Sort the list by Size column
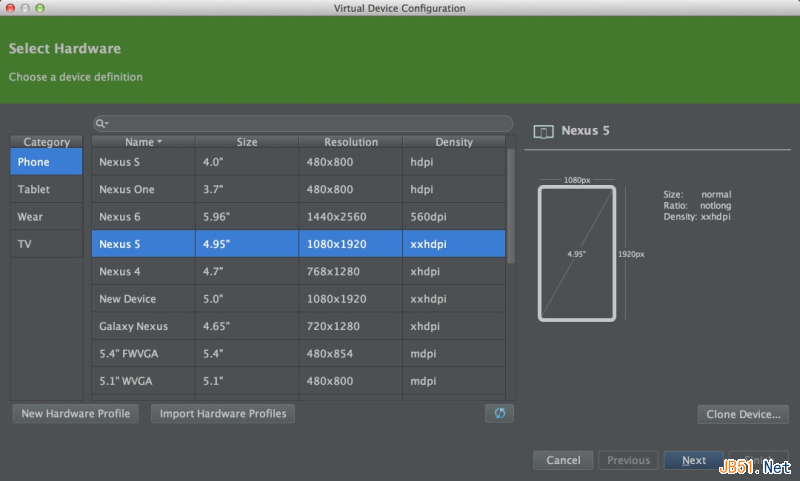800x481 pixels. (x=247, y=142)
